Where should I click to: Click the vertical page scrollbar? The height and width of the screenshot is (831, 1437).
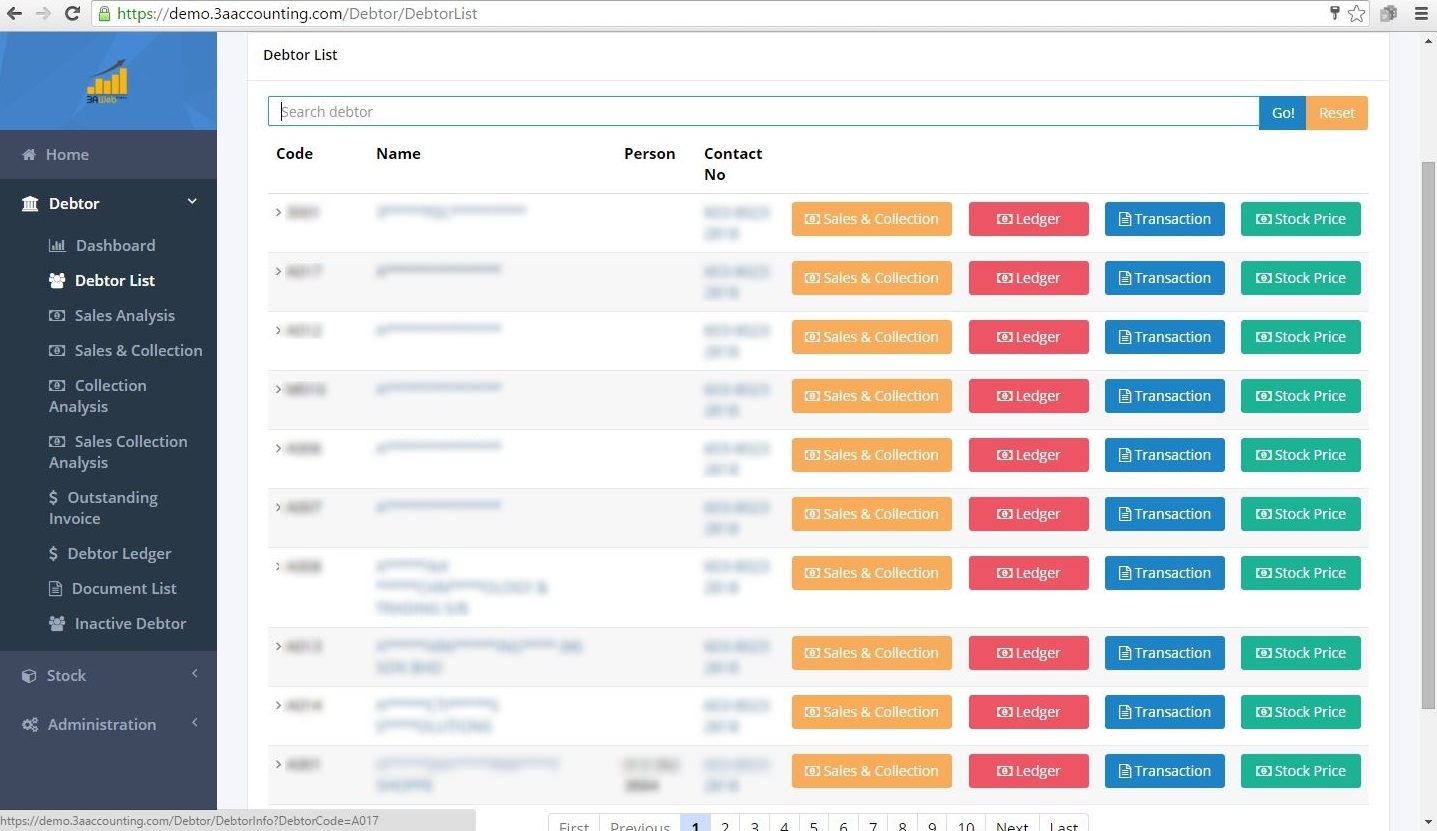[x=1428, y=435]
